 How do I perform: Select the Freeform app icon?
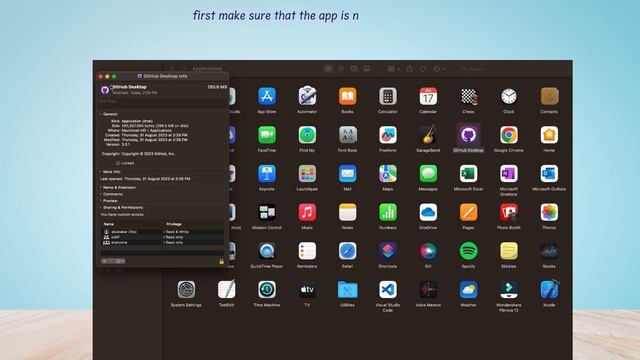point(388,135)
